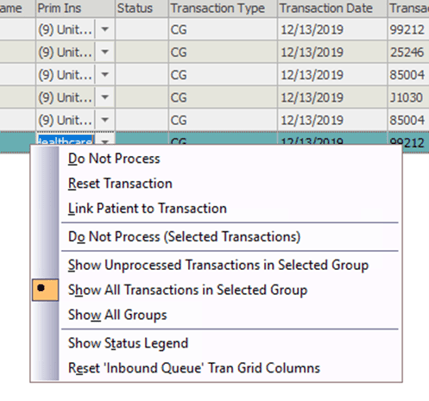Screen dimensions: 429x401
Task: Open Prim Ins dropdown in 99212 row
Action: 105,29
